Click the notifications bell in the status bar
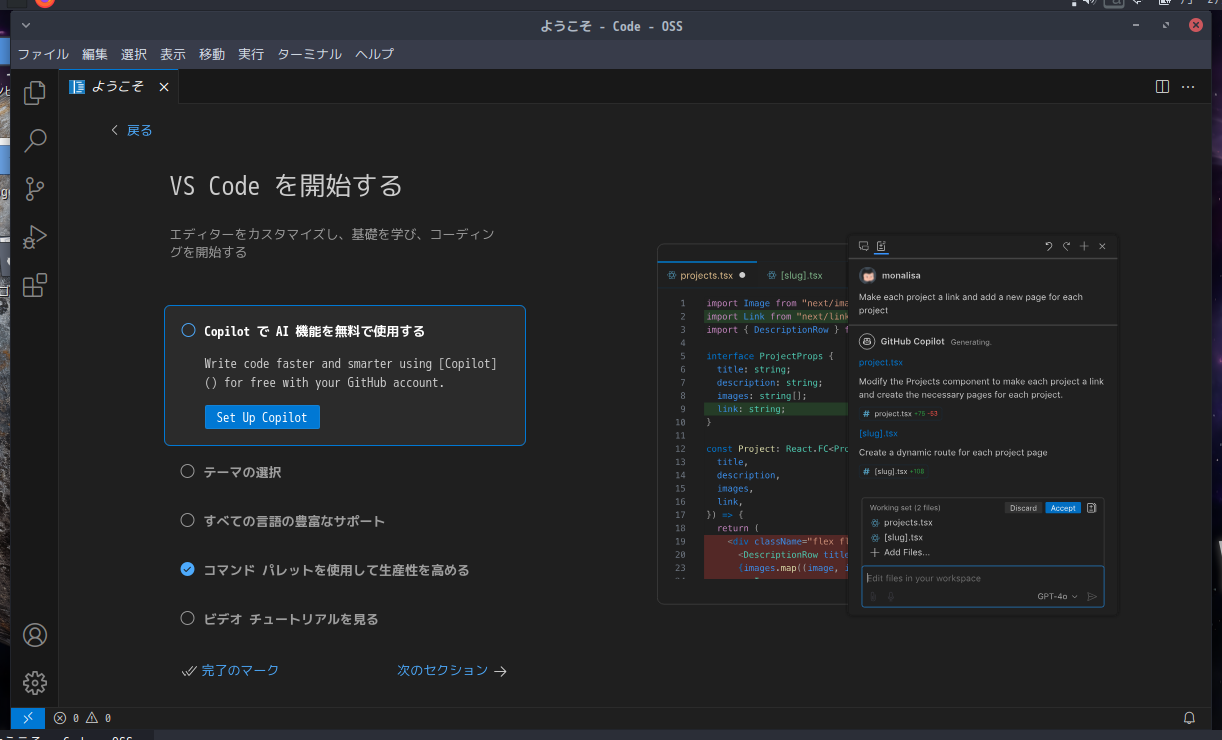 [1189, 717]
